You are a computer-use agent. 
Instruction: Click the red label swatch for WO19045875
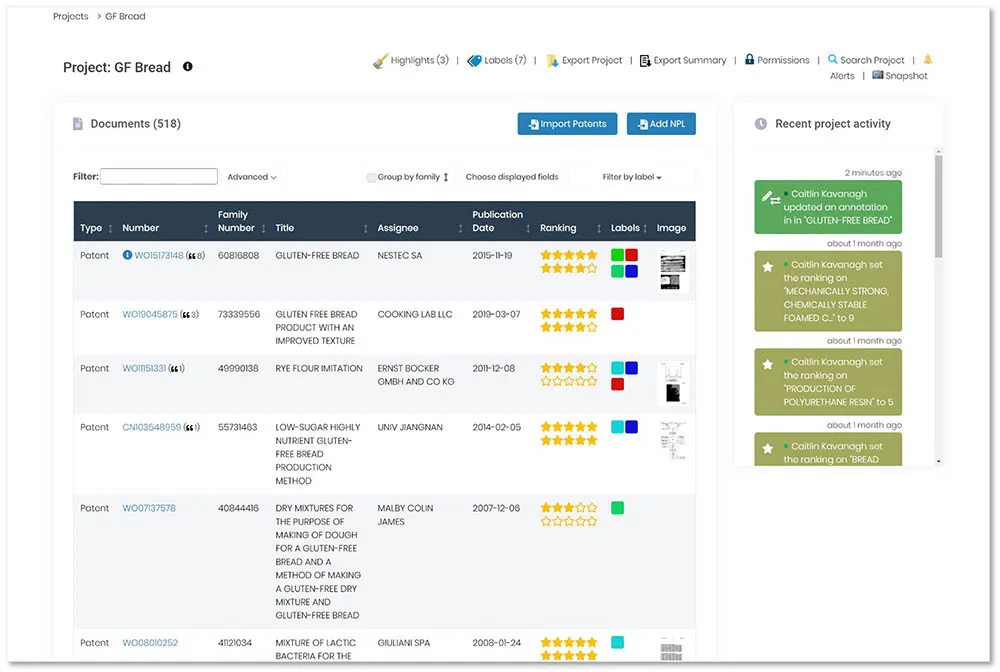(x=618, y=314)
